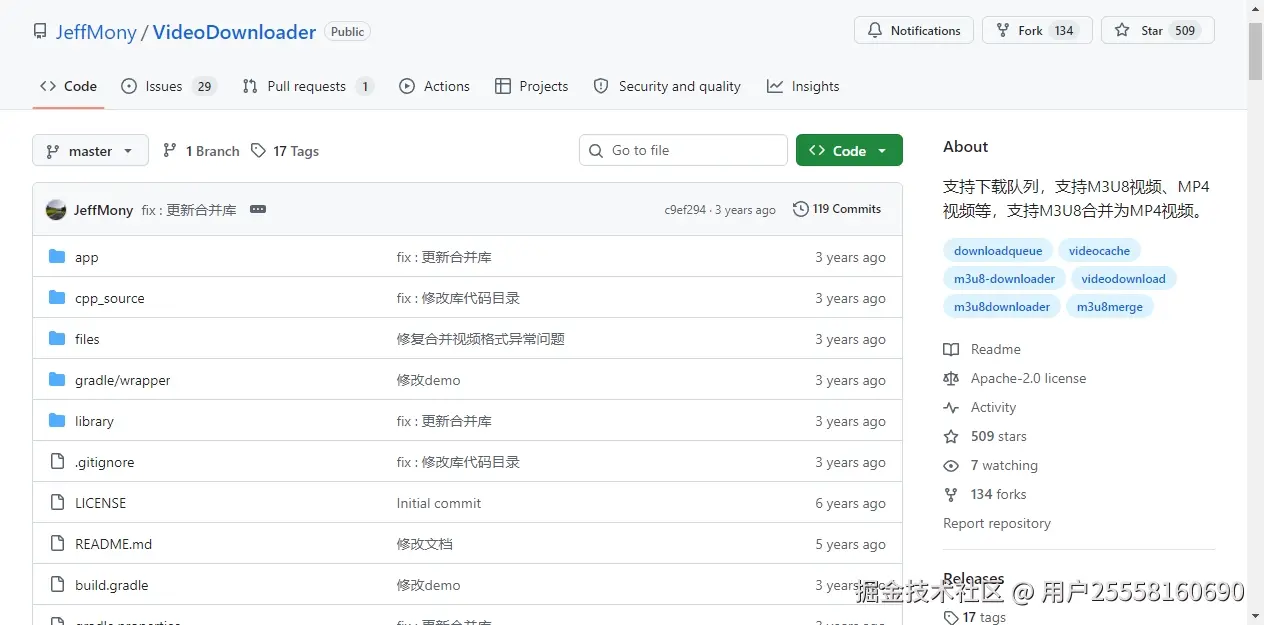Open the Projects tab
Screen dimensions: 1264x625
click(x=531, y=86)
